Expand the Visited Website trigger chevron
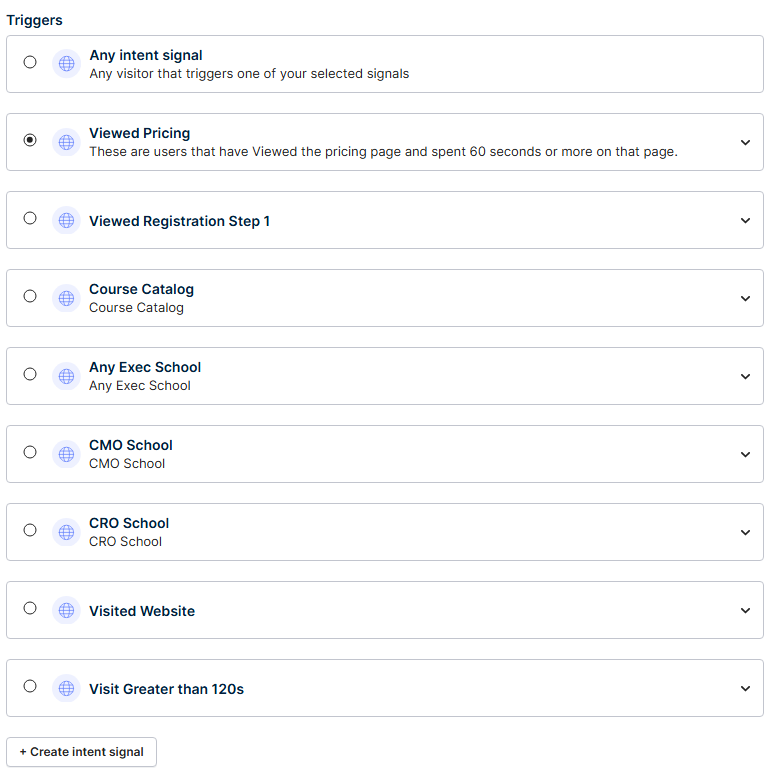The width and height of the screenshot is (773, 772). (x=745, y=610)
